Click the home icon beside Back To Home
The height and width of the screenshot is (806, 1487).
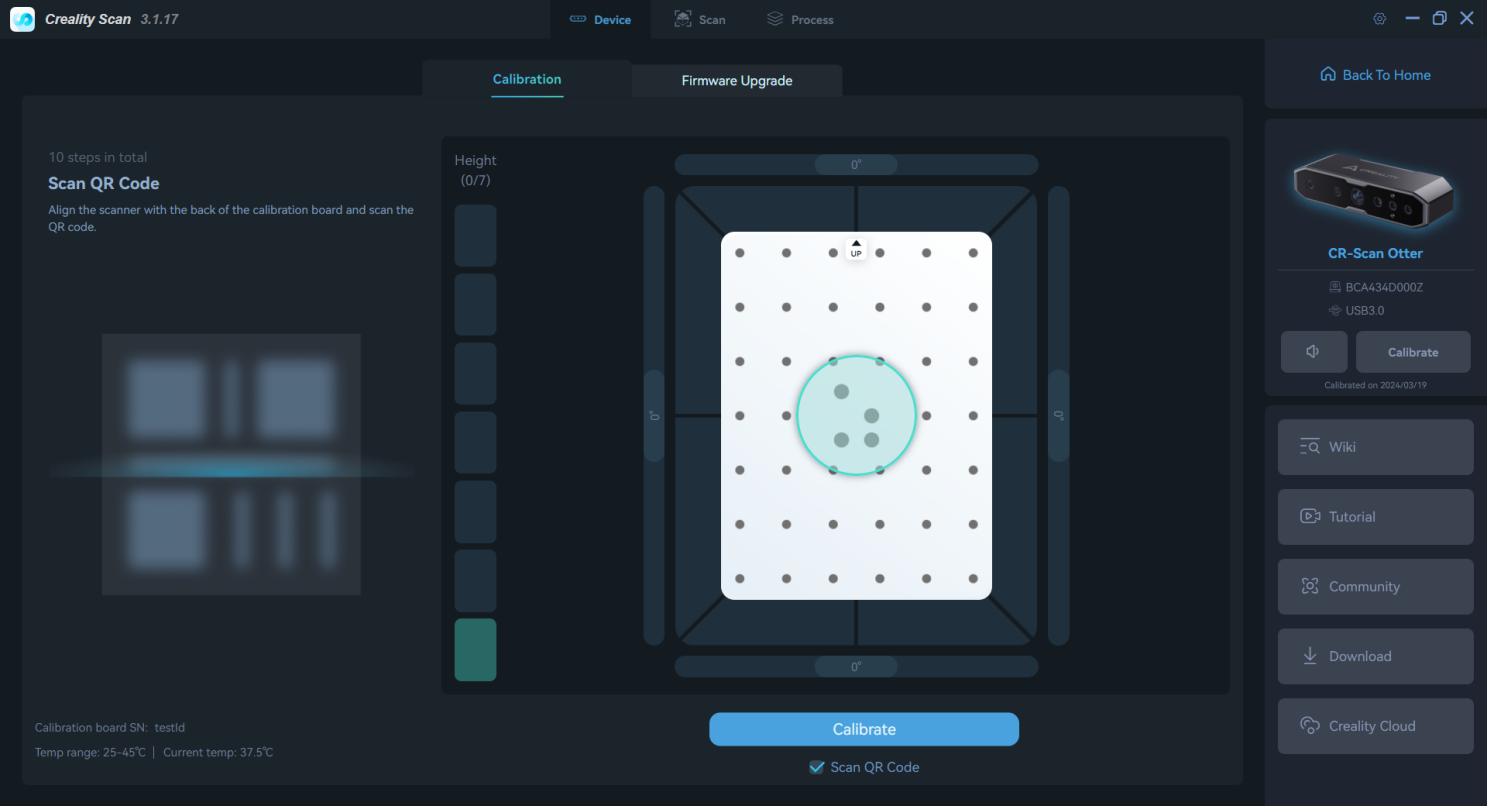(1328, 75)
